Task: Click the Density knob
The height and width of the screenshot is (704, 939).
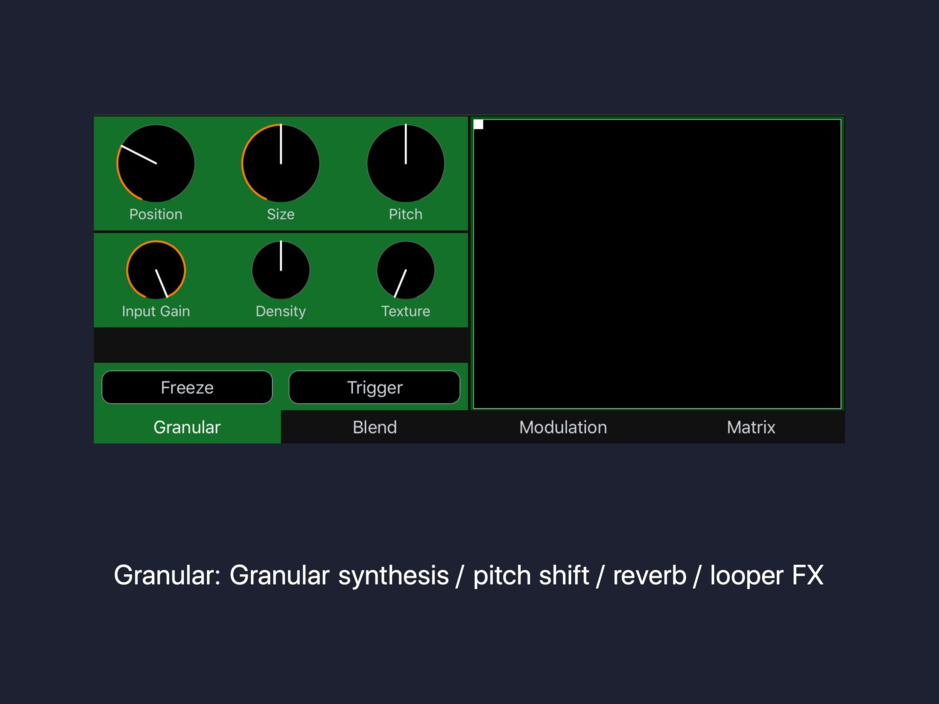Action: tap(280, 270)
